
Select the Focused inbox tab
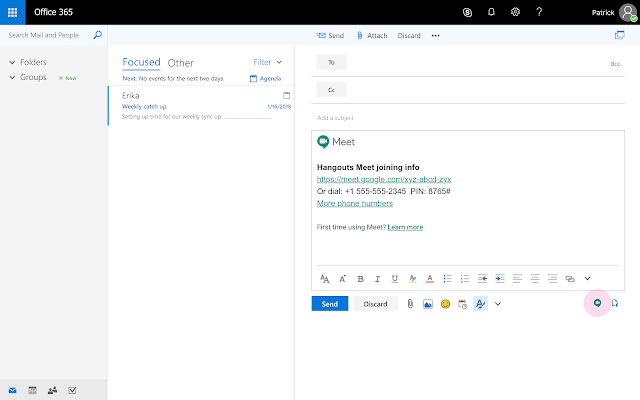[x=141, y=62]
